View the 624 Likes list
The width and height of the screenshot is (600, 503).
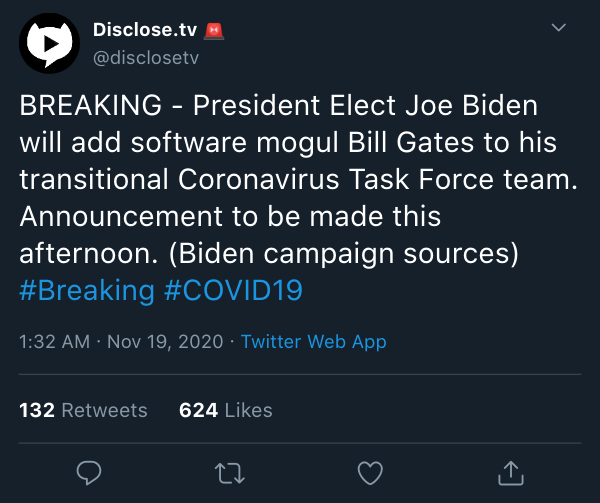pos(226,410)
